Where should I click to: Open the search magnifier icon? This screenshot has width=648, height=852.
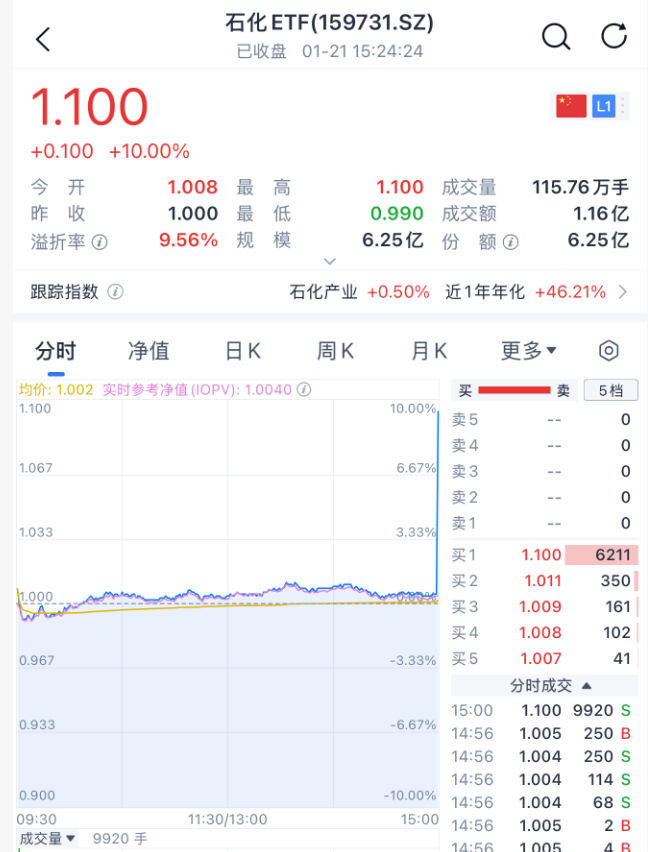click(x=555, y=37)
